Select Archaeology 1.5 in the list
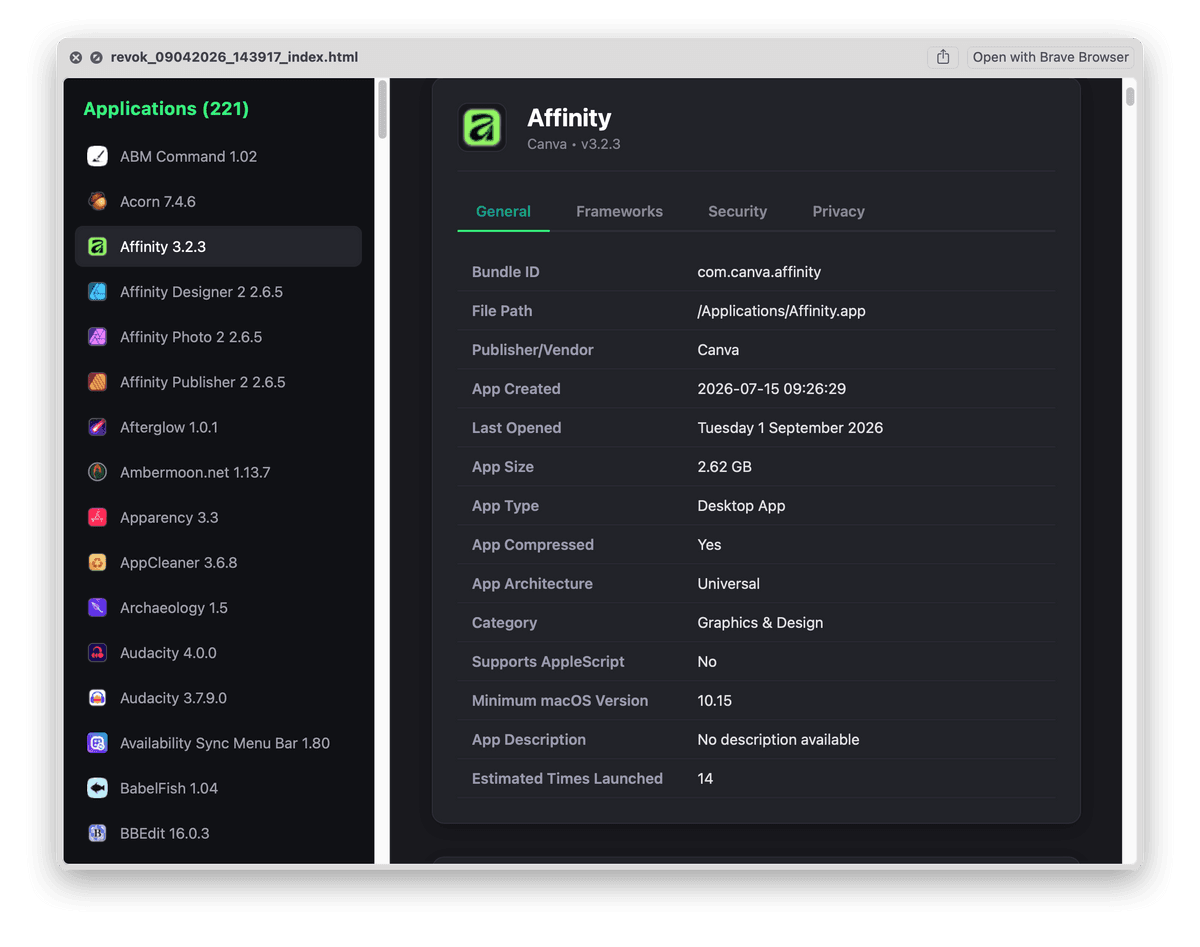This screenshot has height=947, width=1200. click(x=218, y=607)
